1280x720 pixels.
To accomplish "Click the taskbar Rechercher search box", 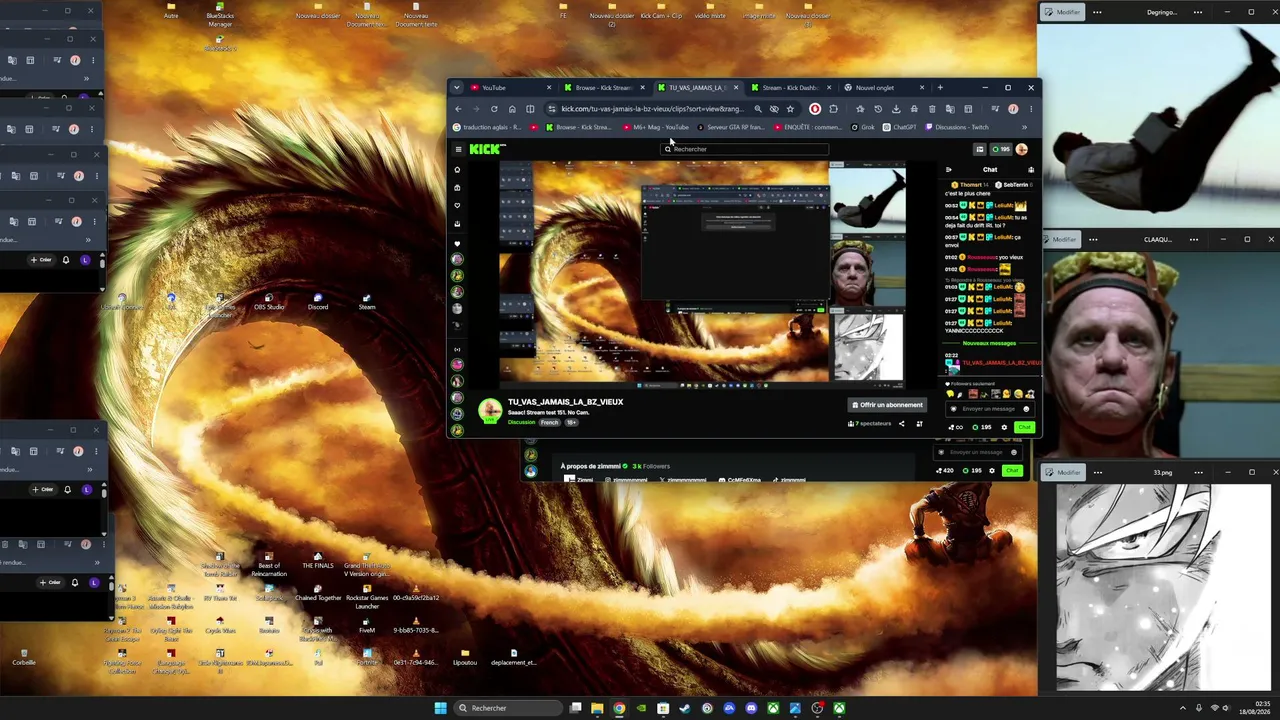I will tap(507, 708).
